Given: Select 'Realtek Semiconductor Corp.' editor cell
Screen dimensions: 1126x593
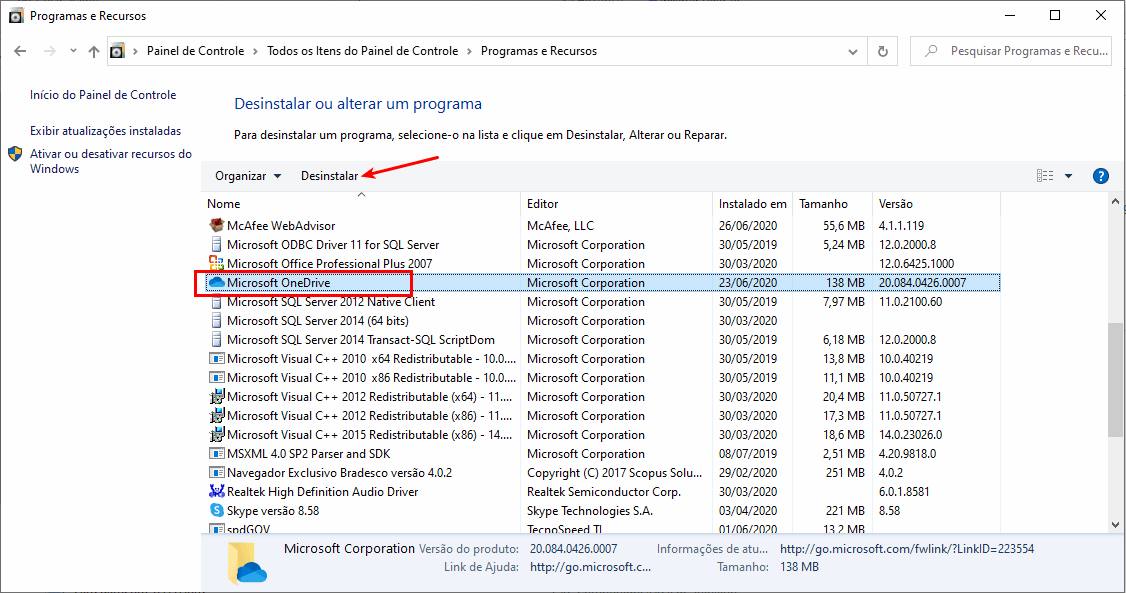Looking at the screenshot, I should [604, 492].
